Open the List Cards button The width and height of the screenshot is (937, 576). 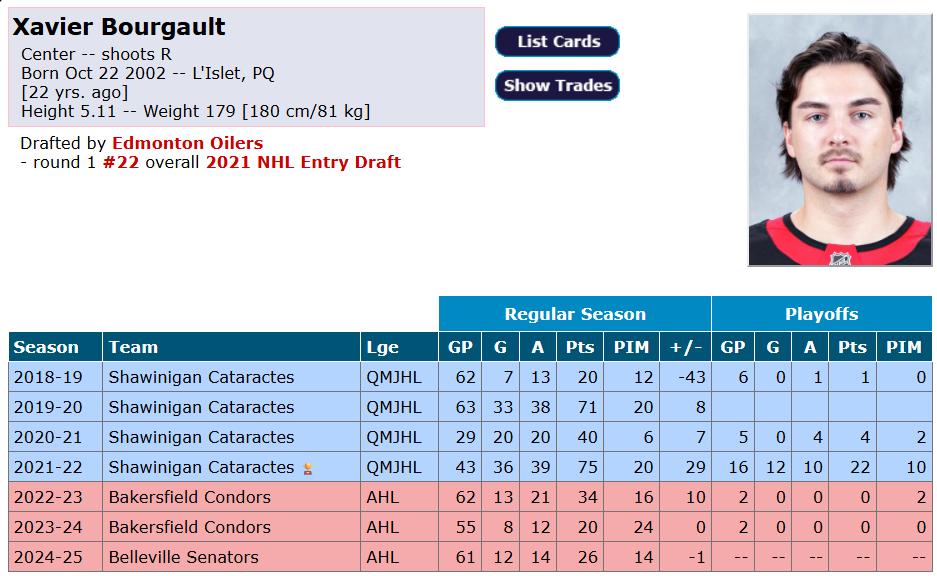pos(558,42)
